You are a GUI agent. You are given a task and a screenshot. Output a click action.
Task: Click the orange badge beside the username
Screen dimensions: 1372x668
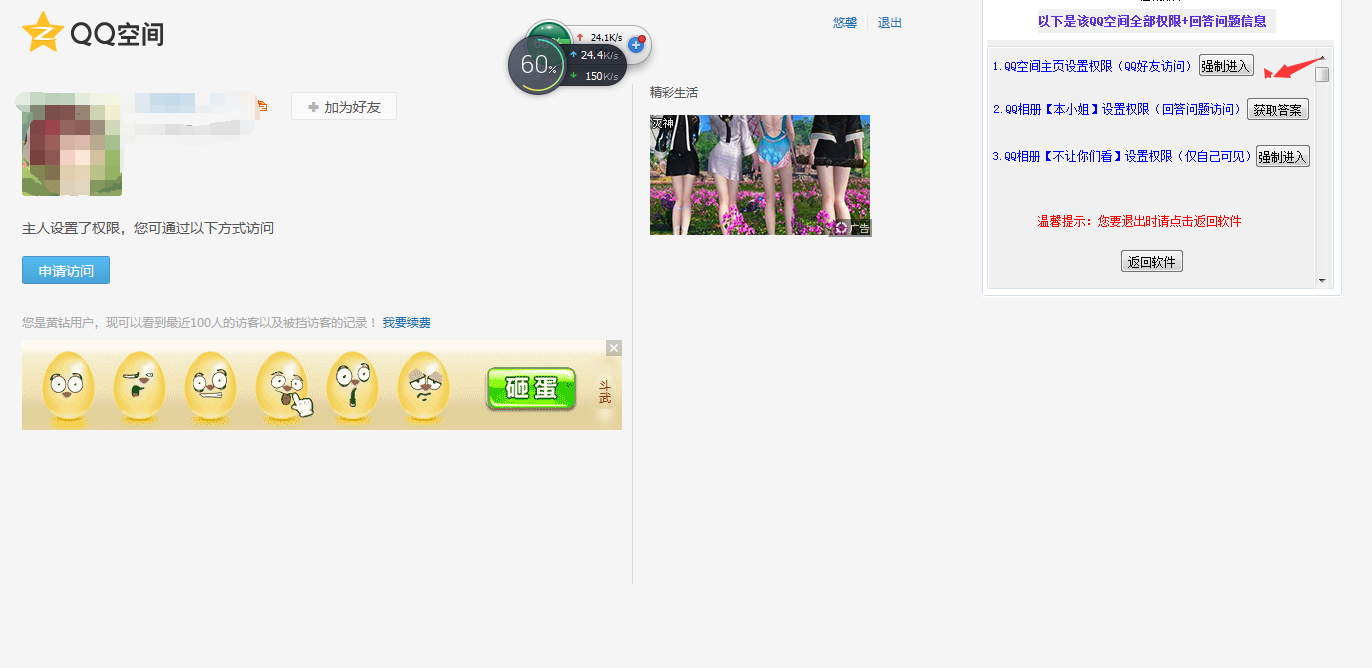262,106
